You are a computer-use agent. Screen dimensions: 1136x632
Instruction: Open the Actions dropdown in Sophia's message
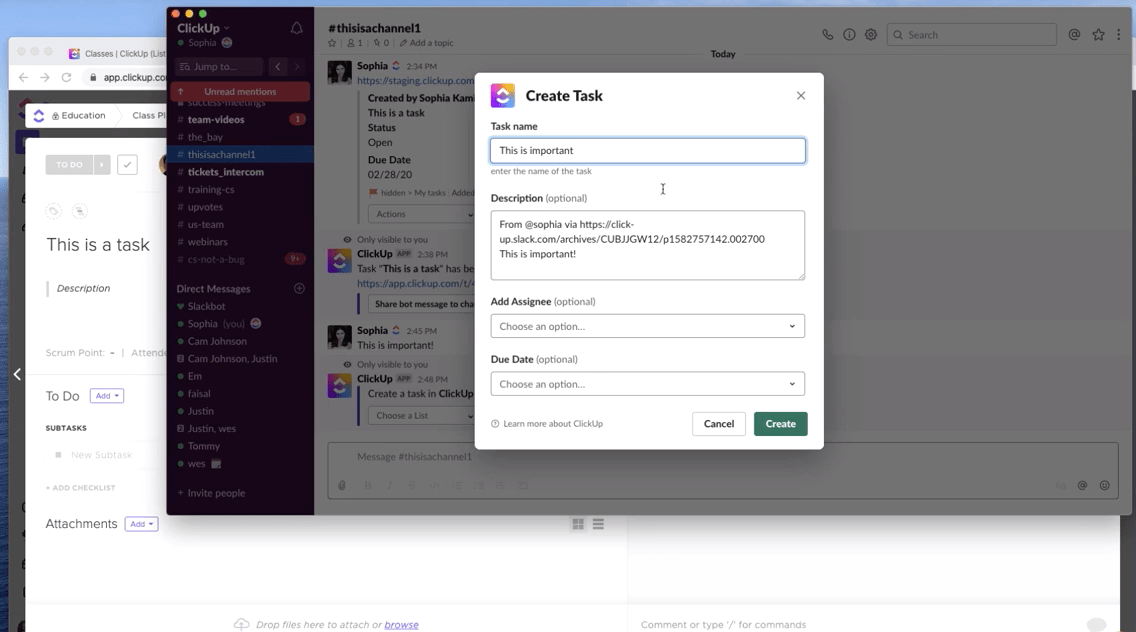pos(422,214)
